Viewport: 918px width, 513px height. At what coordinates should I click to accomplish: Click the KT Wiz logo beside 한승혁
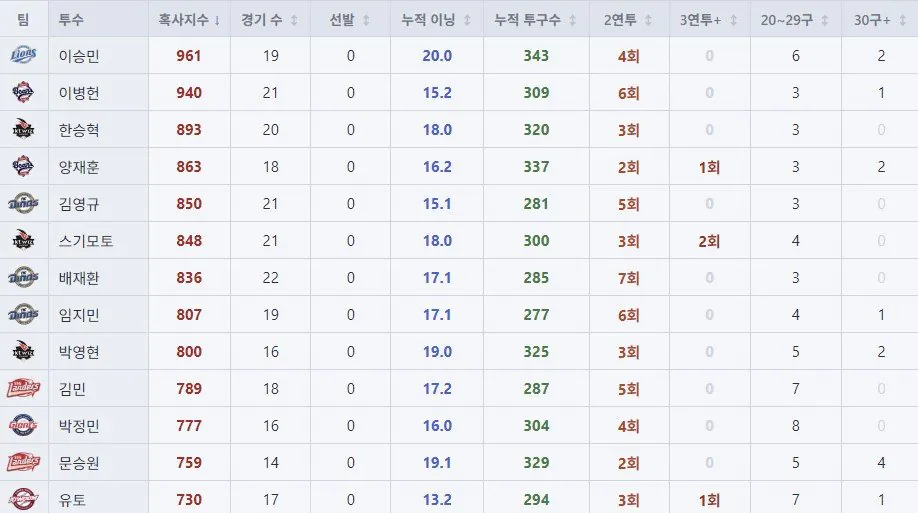click(23, 129)
